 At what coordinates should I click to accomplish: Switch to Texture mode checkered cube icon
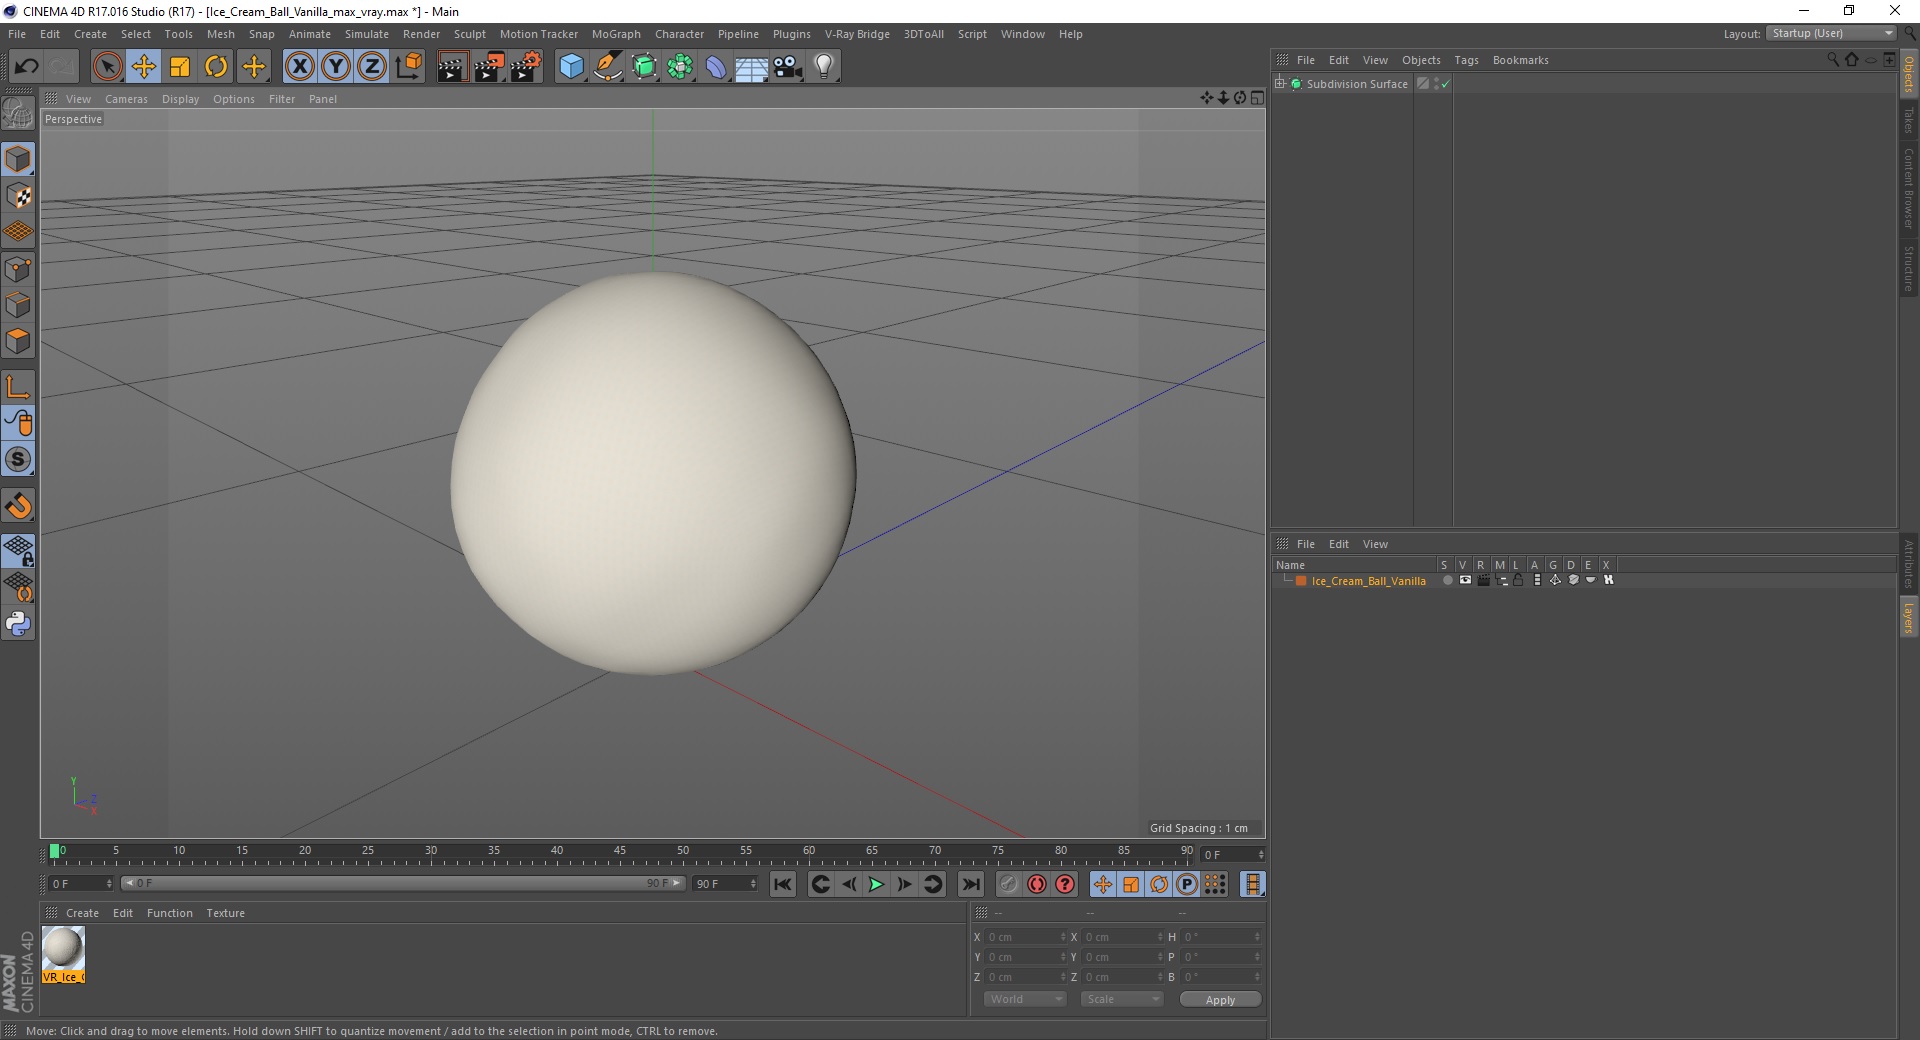click(18, 196)
